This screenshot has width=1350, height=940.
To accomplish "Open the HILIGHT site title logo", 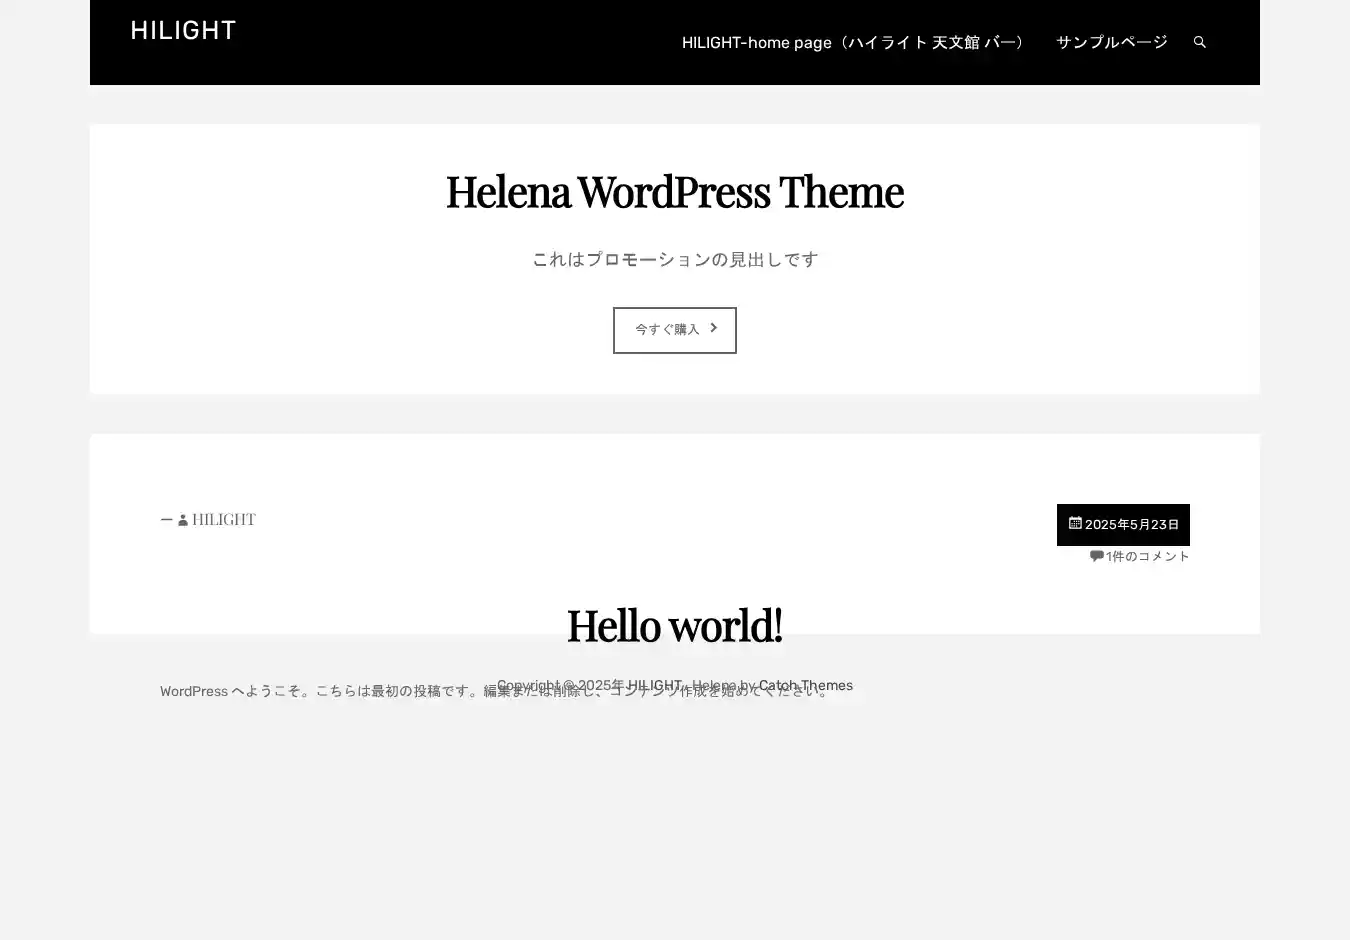I will [183, 31].
